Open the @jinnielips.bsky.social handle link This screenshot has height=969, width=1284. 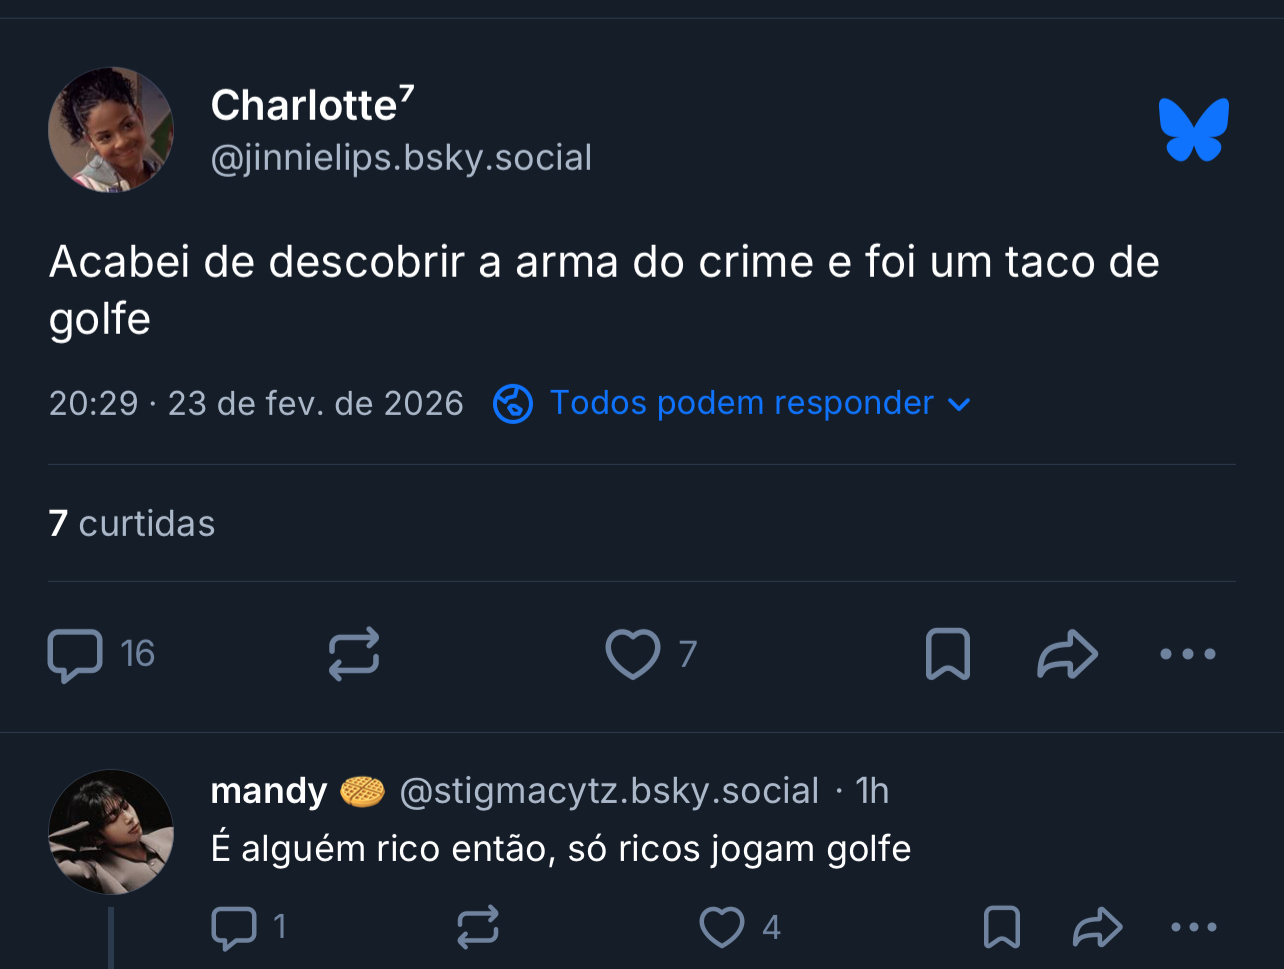(401, 158)
